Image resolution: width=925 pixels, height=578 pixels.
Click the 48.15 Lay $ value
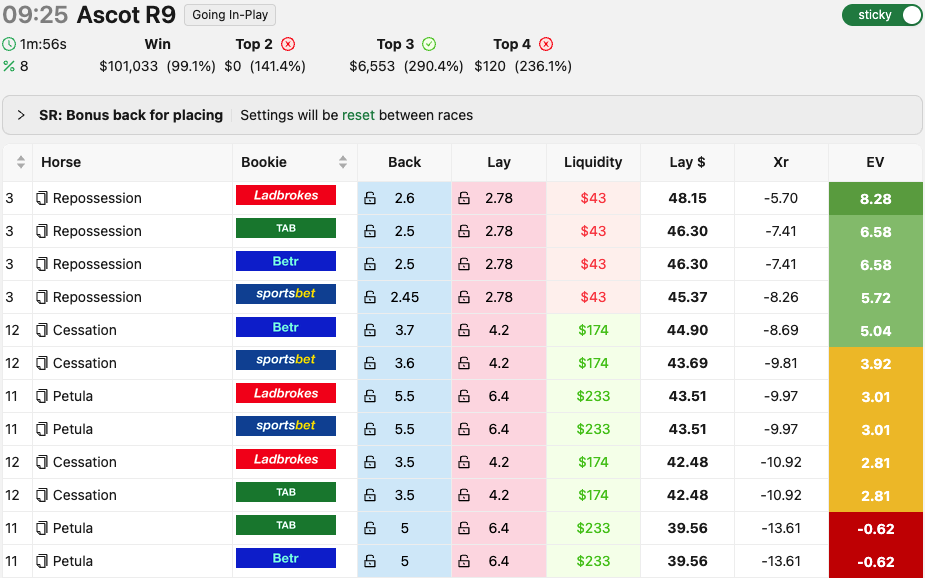tap(687, 198)
